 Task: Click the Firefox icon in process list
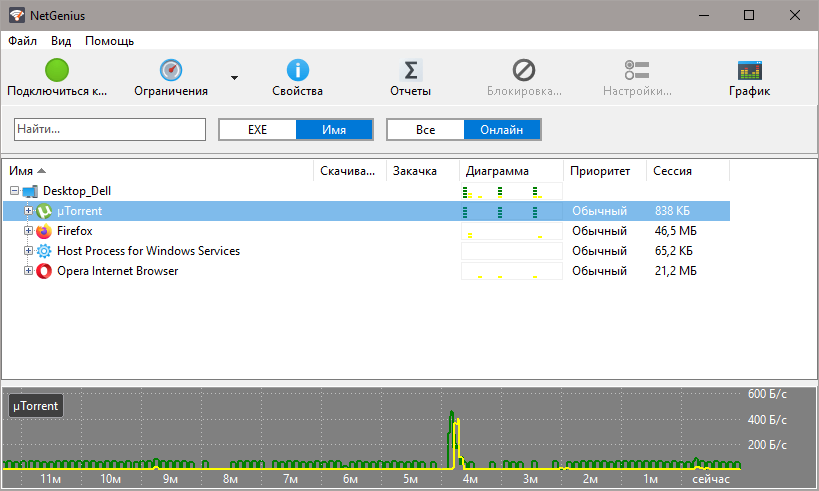[44, 231]
